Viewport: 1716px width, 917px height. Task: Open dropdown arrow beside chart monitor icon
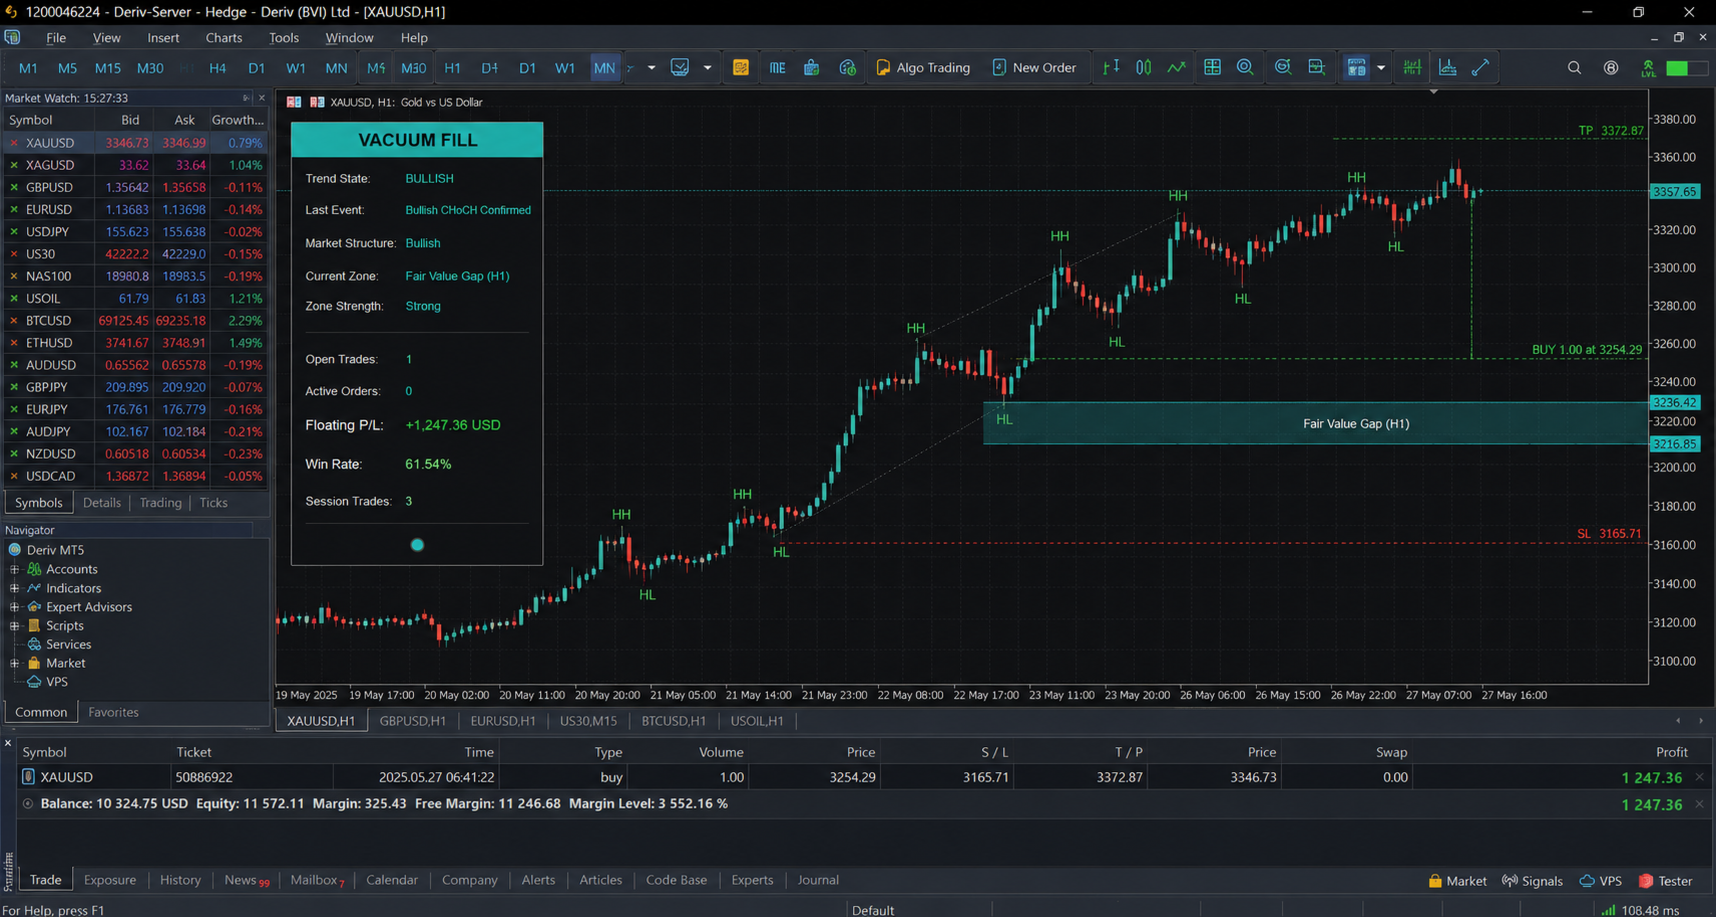pyautogui.click(x=707, y=68)
